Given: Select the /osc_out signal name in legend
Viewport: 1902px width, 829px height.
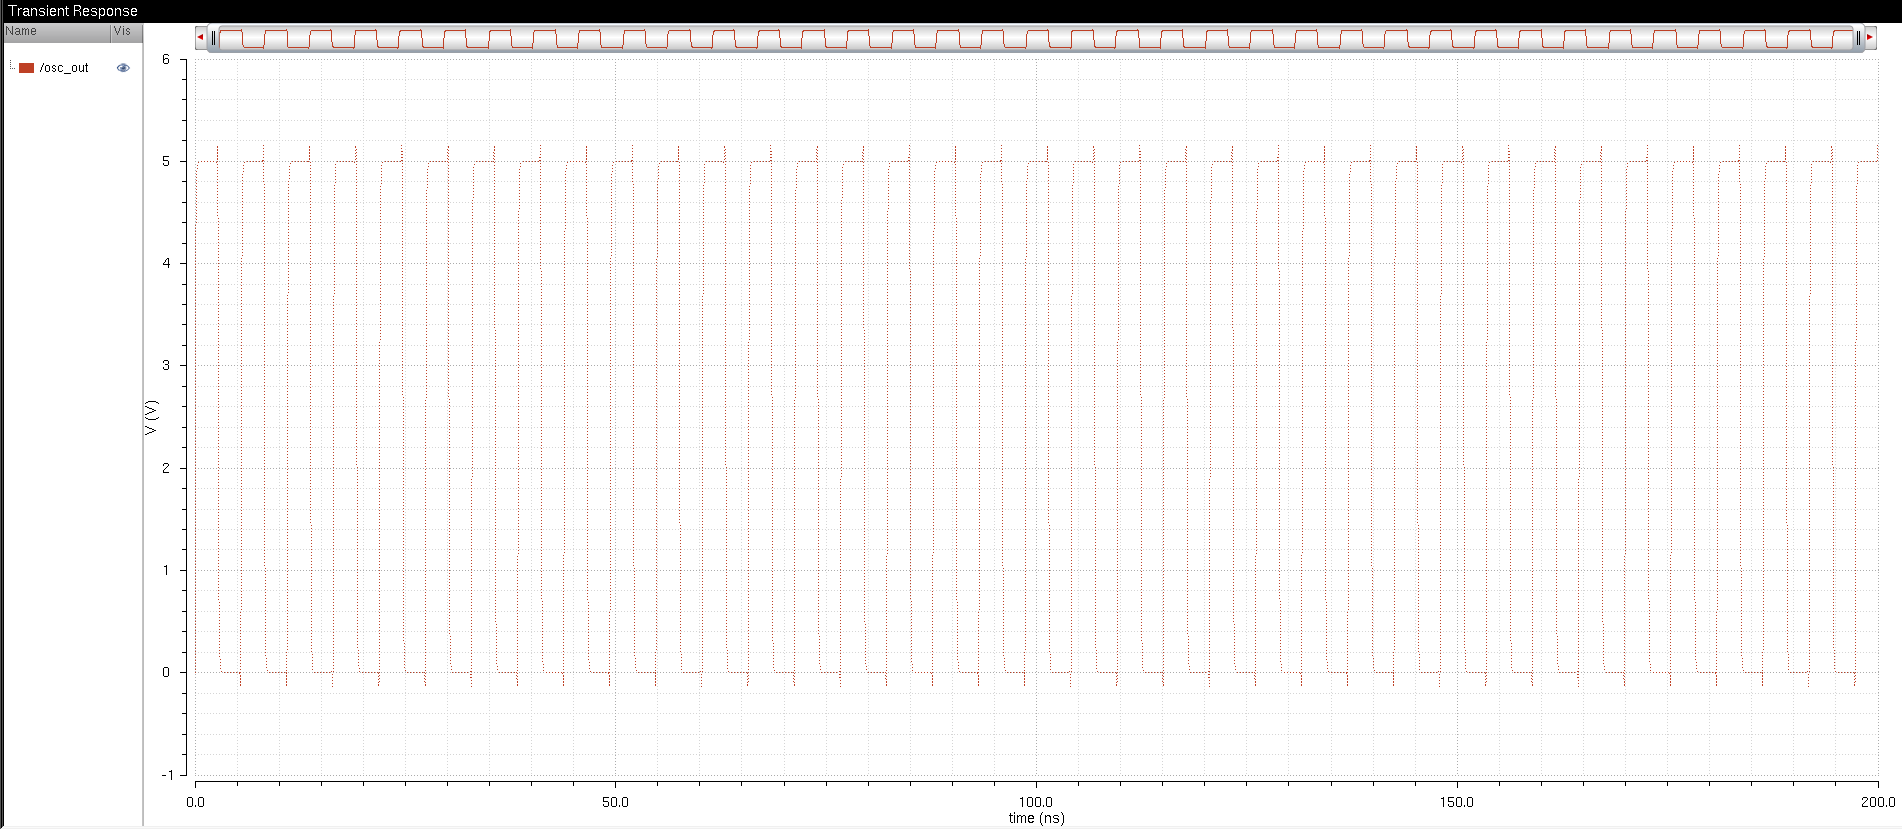Looking at the screenshot, I should [64, 68].
